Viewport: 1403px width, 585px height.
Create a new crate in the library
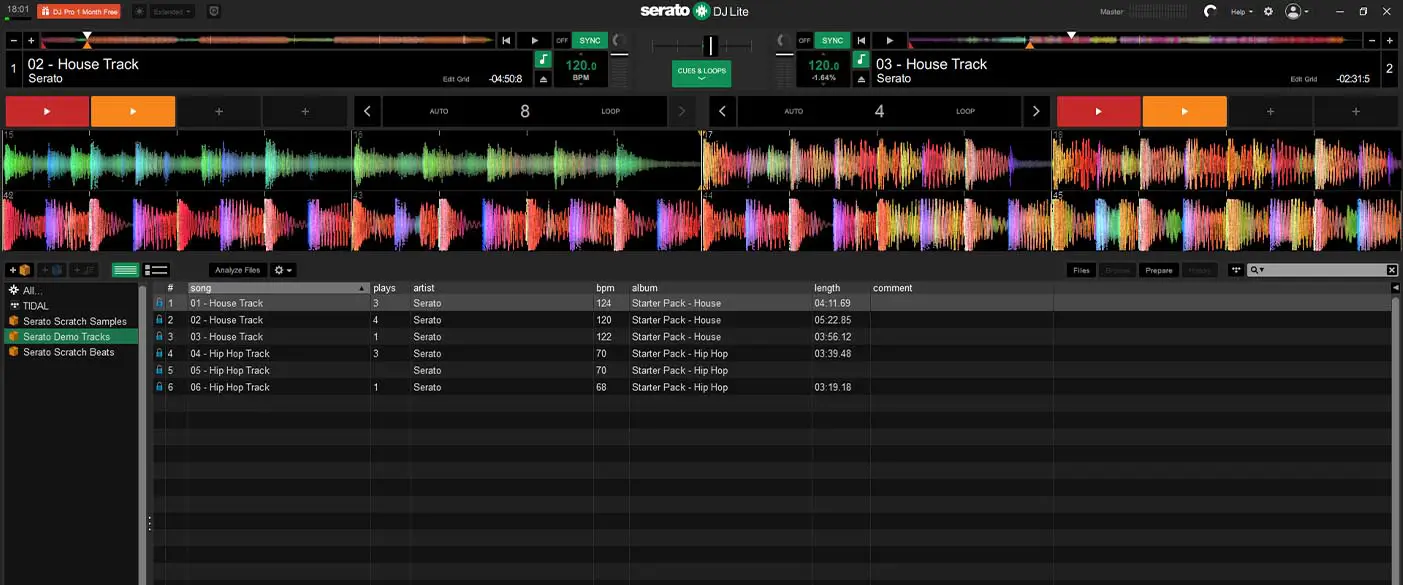coord(19,270)
